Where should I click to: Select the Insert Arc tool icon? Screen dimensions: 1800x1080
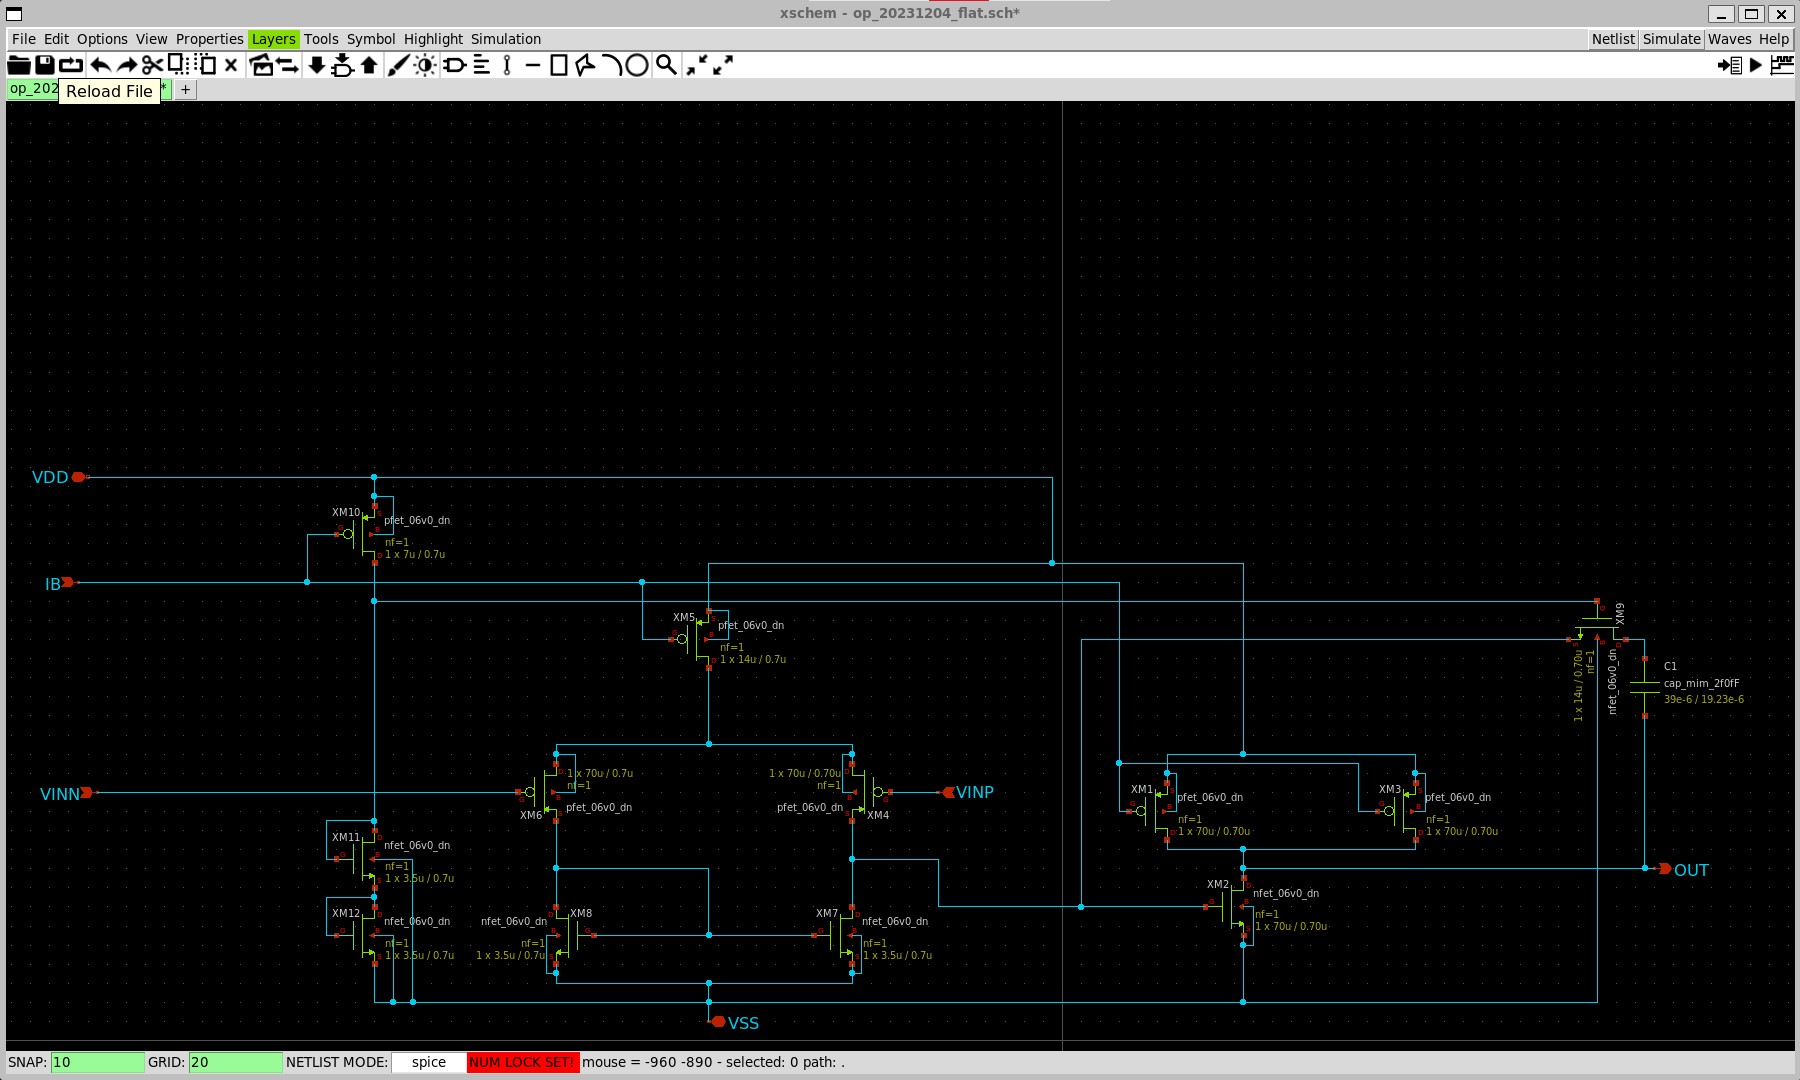click(x=611, y=65)
